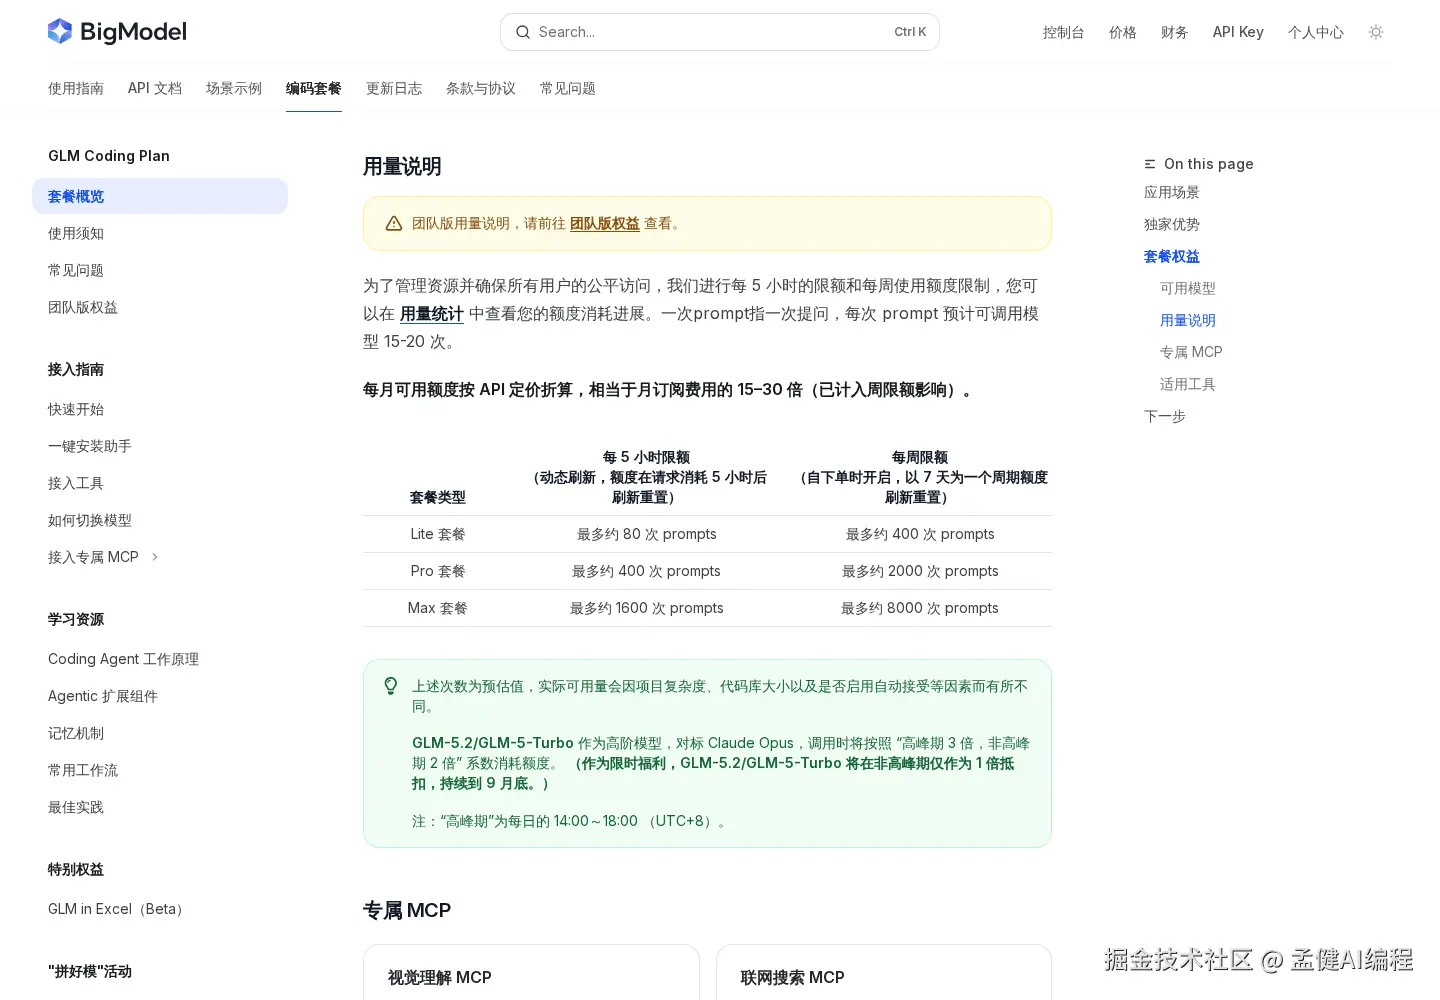
Task: Open 价格 in header
Action: (x=1123, y=32)
